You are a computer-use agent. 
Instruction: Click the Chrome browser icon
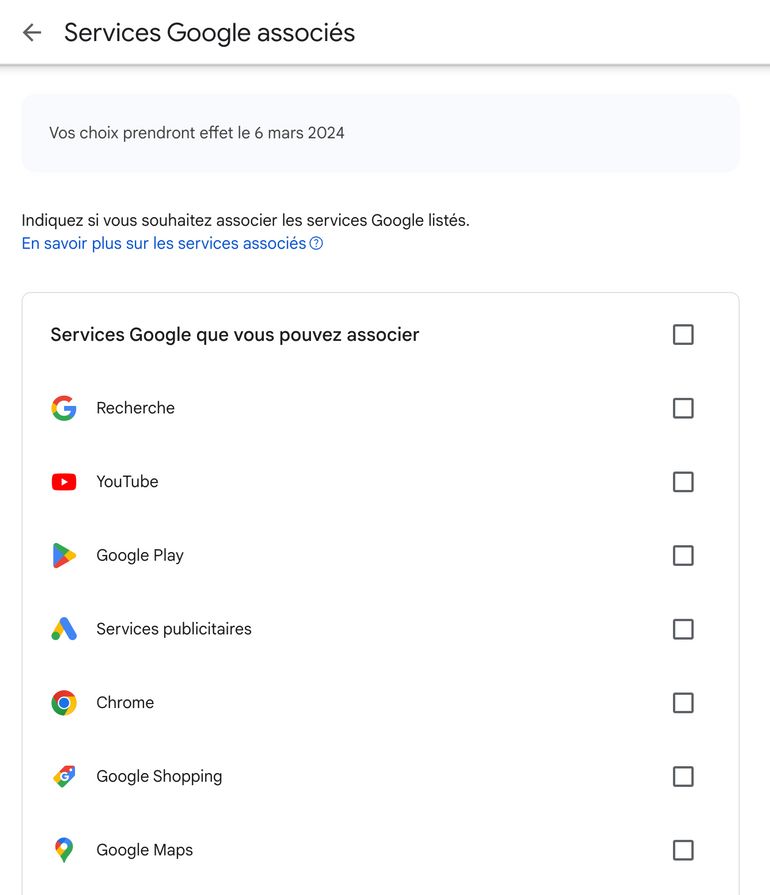click(x=64, y=703)
